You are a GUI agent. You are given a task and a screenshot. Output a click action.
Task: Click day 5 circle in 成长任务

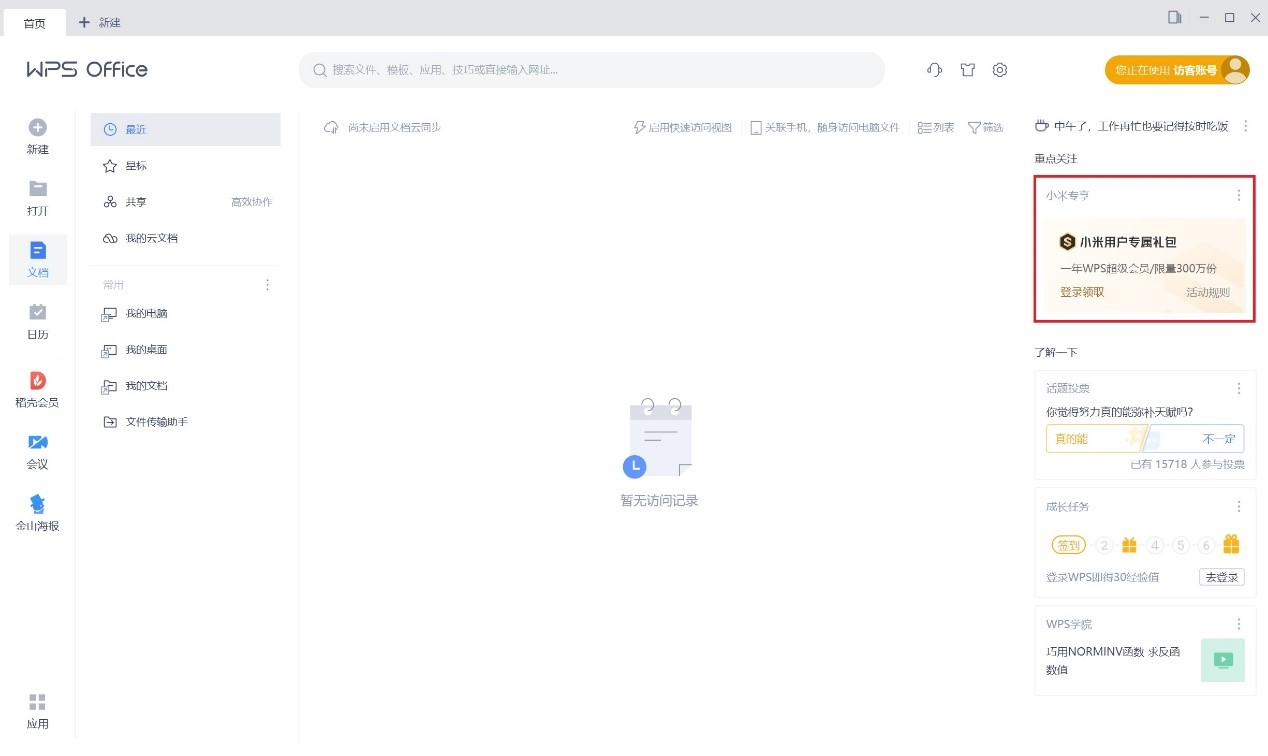(x=1181, y=545)
